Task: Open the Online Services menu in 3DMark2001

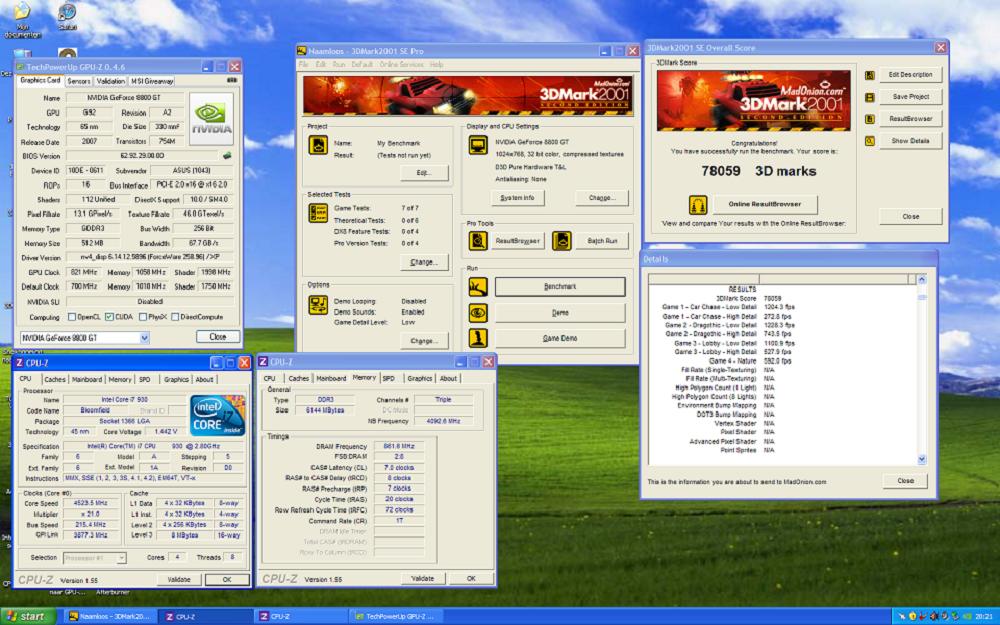Action: [x=401, y=64]
